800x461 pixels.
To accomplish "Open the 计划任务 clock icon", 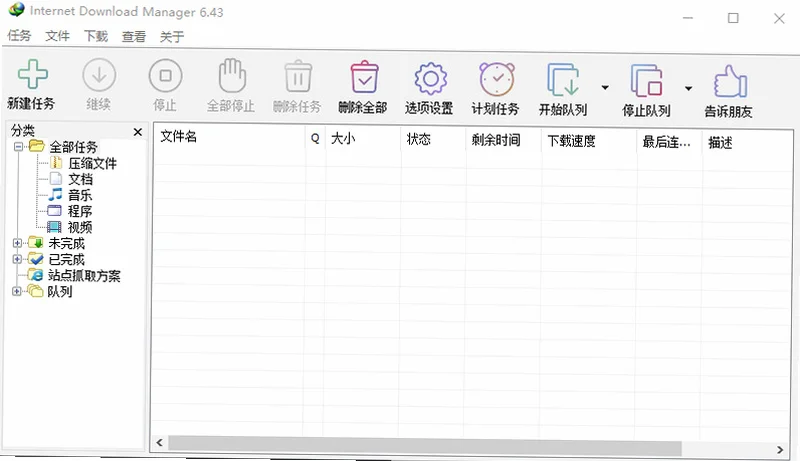I will coord(496,79).
